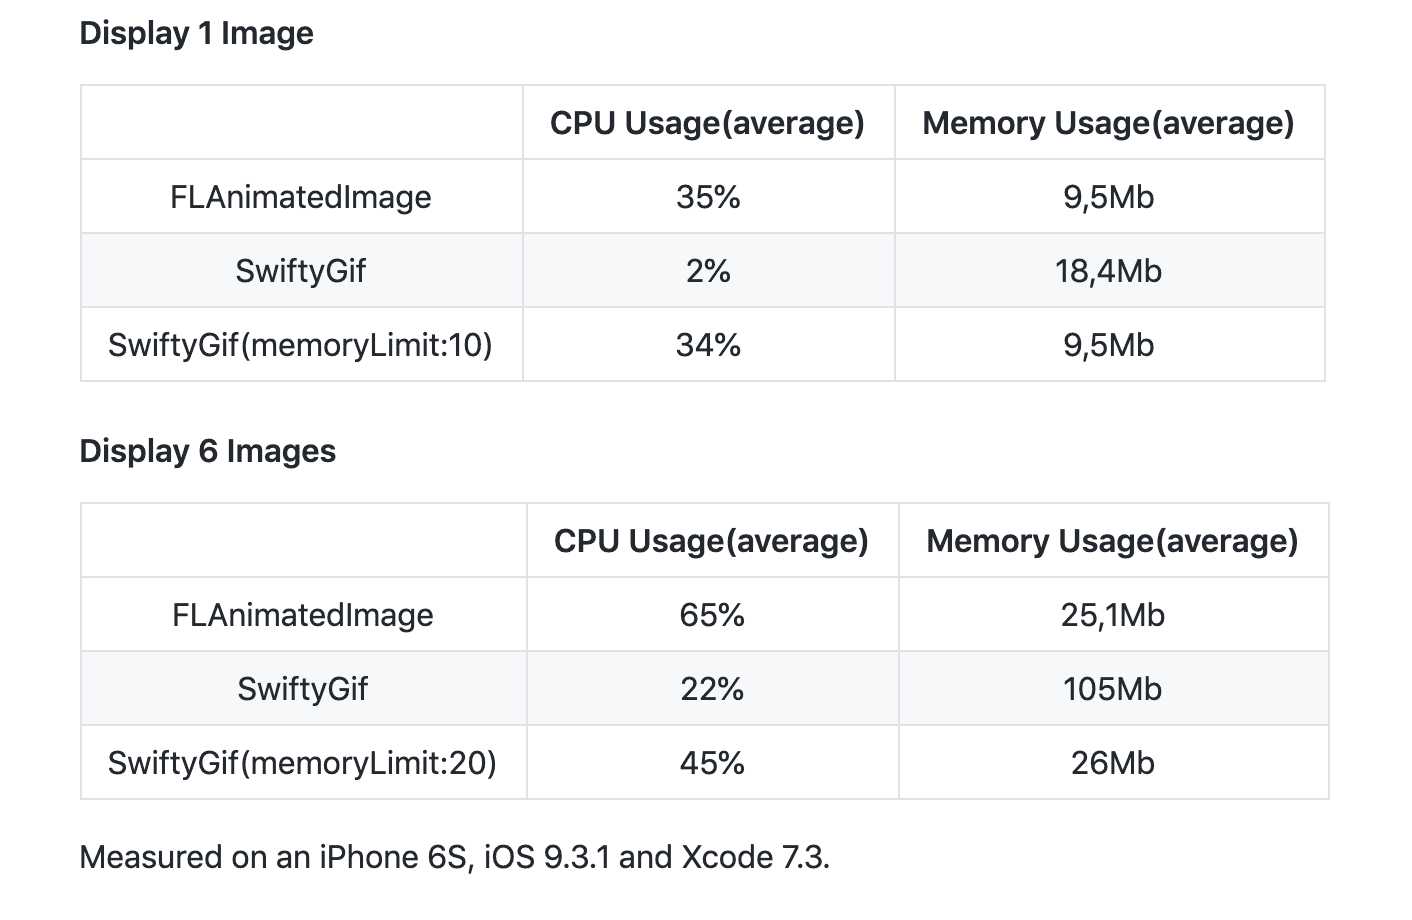Select Memory Usage(average) header in first table
The image size is (1412, 920).
click(x=1108, y=123)
